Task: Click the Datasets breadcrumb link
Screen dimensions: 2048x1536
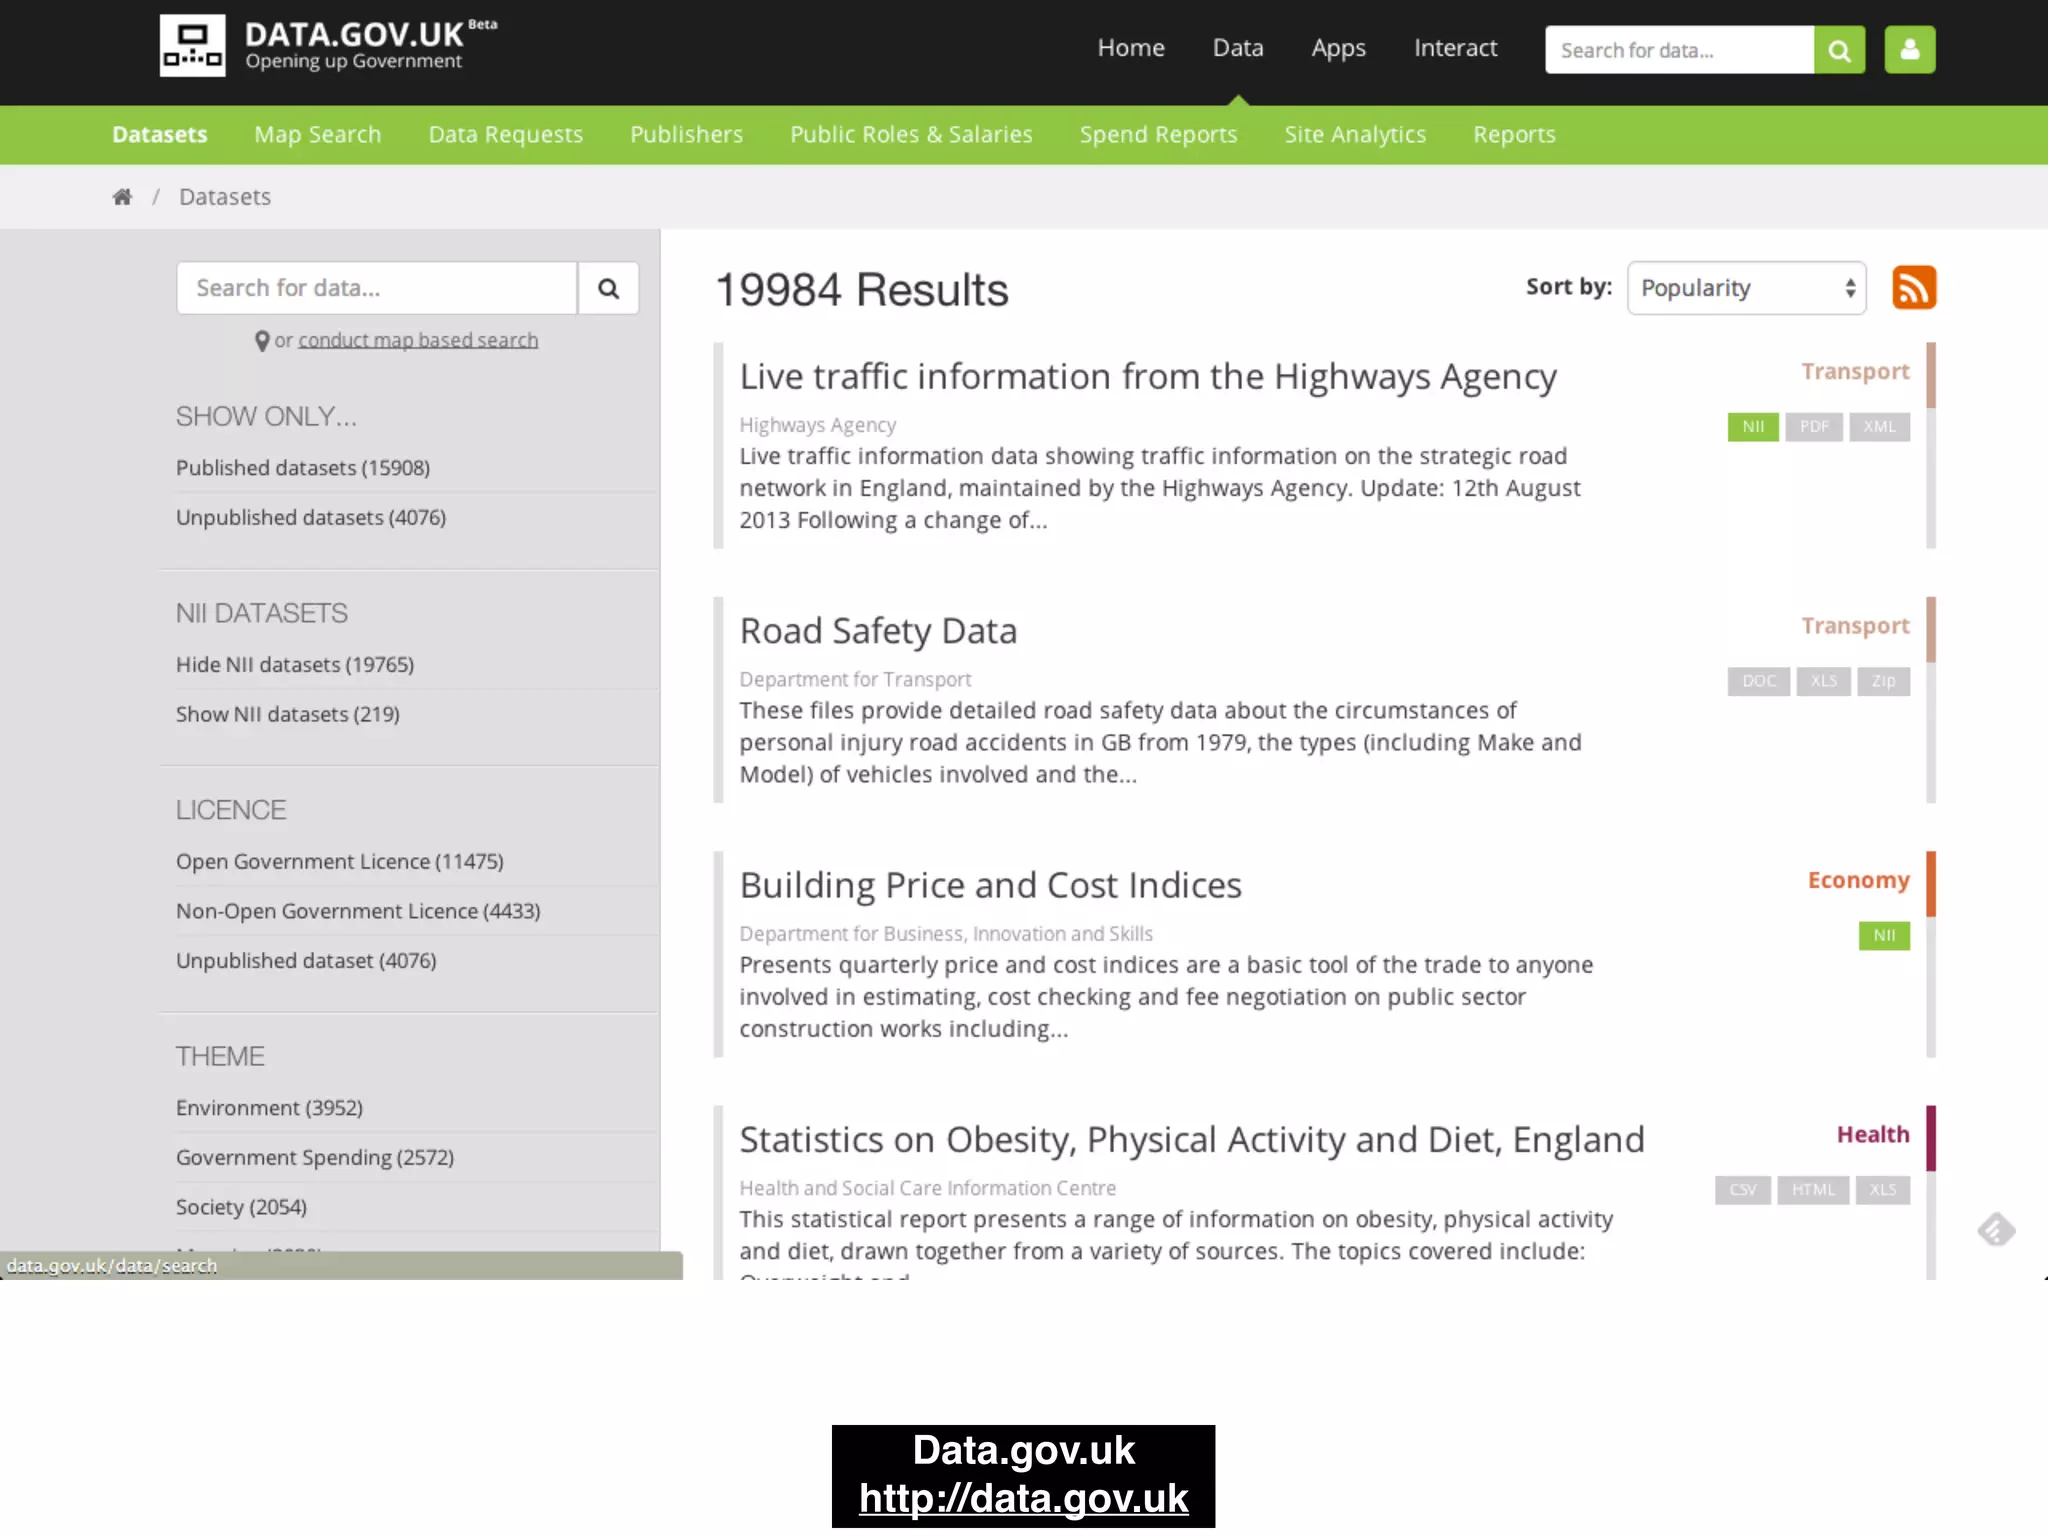Action: (225, 197)
